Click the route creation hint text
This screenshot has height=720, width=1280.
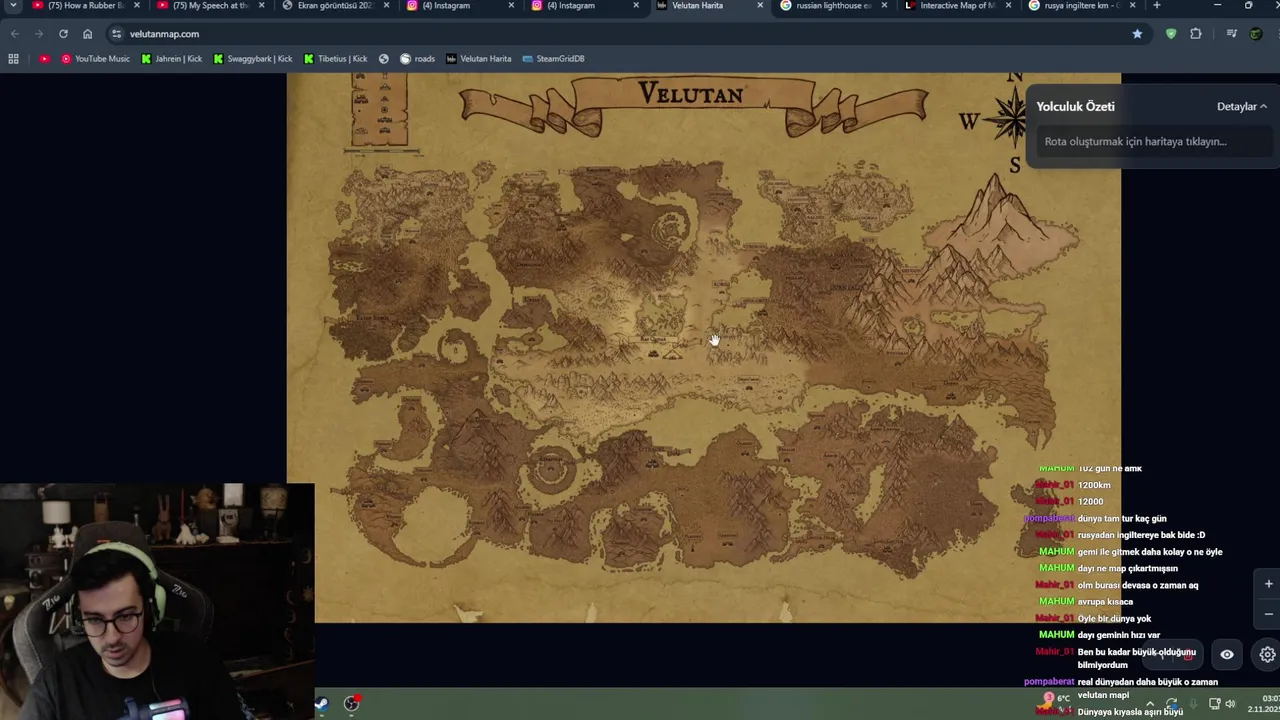tap(1135, 141)
